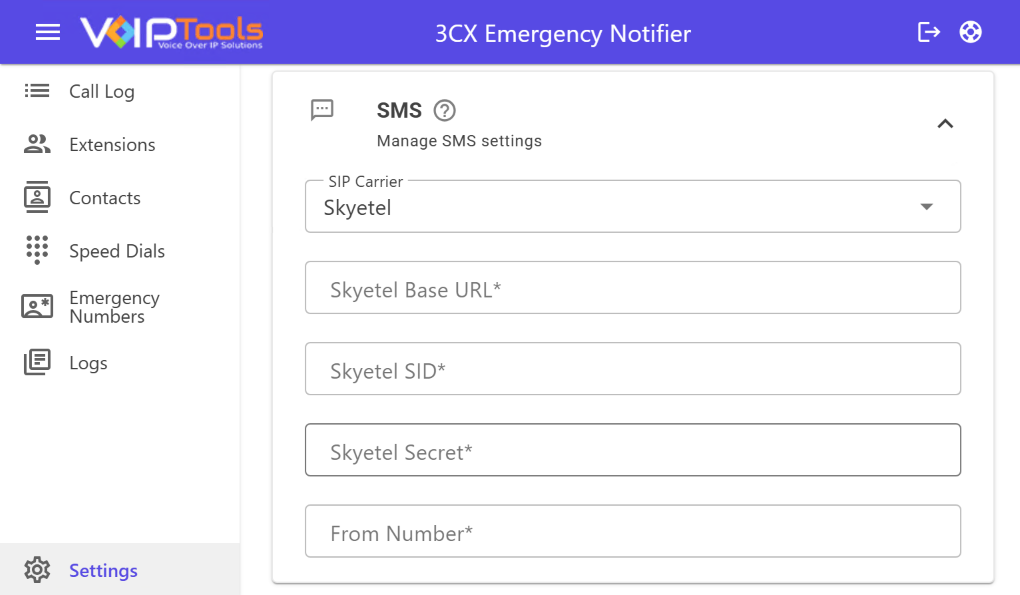Viewport: 1020px width, 595px height.
Task: Collapse the SMS settings panel
Action: (x=945, y=124)
